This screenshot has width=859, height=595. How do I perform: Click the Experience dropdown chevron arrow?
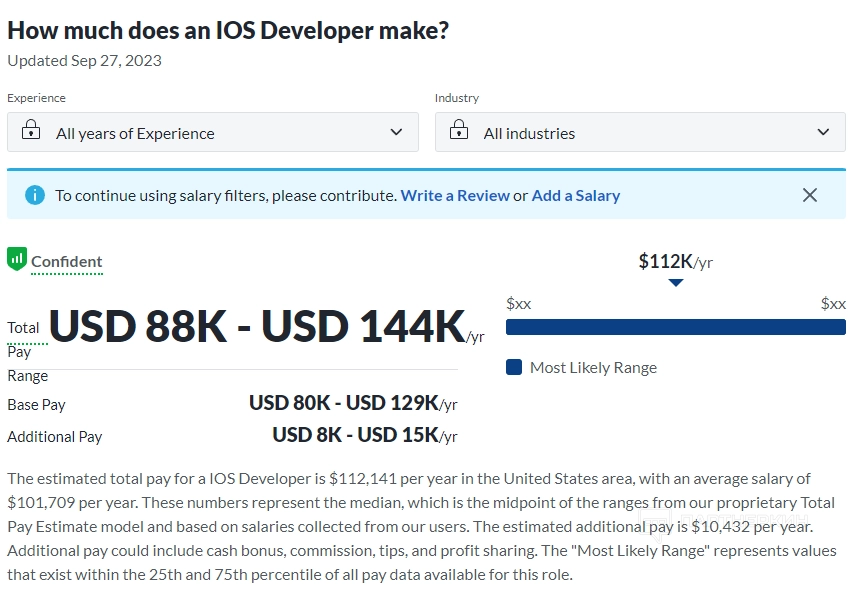coord(396,132)
